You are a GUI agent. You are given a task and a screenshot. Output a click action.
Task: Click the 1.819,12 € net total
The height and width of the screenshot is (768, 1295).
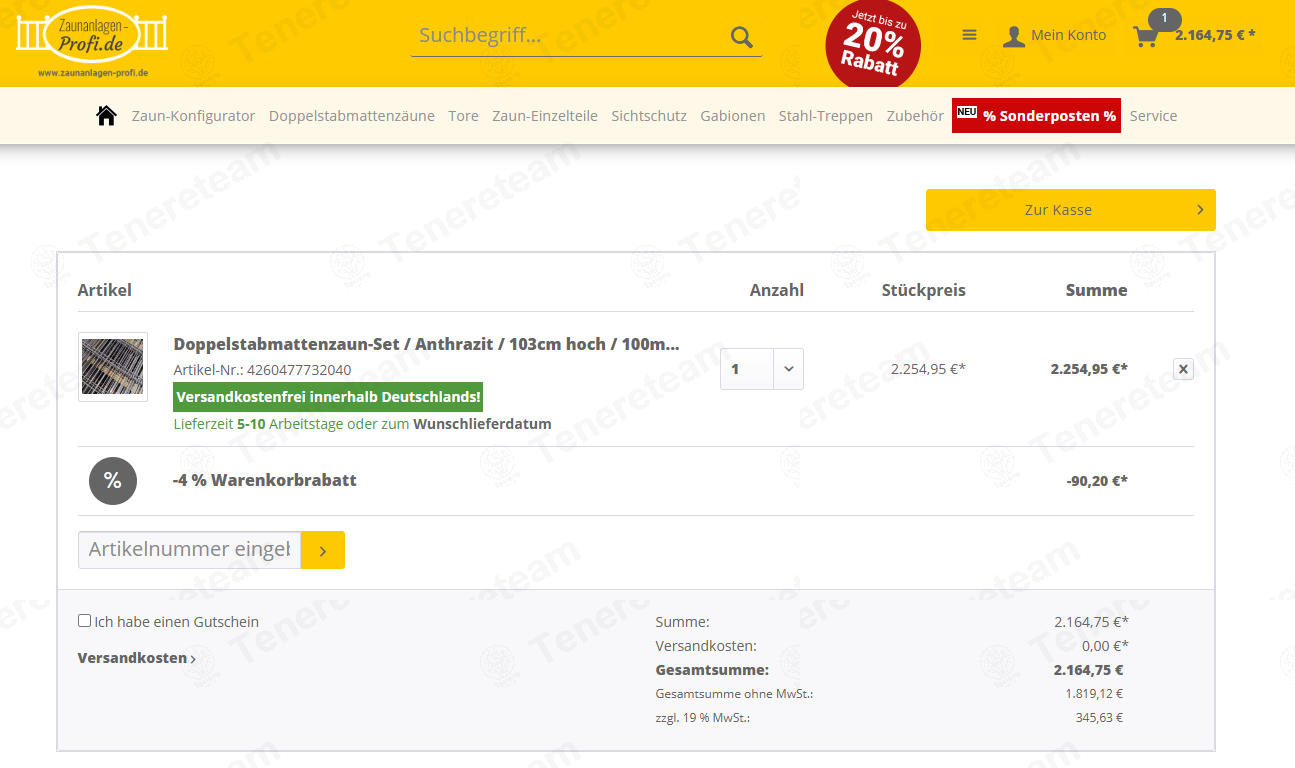(1094, 693)
